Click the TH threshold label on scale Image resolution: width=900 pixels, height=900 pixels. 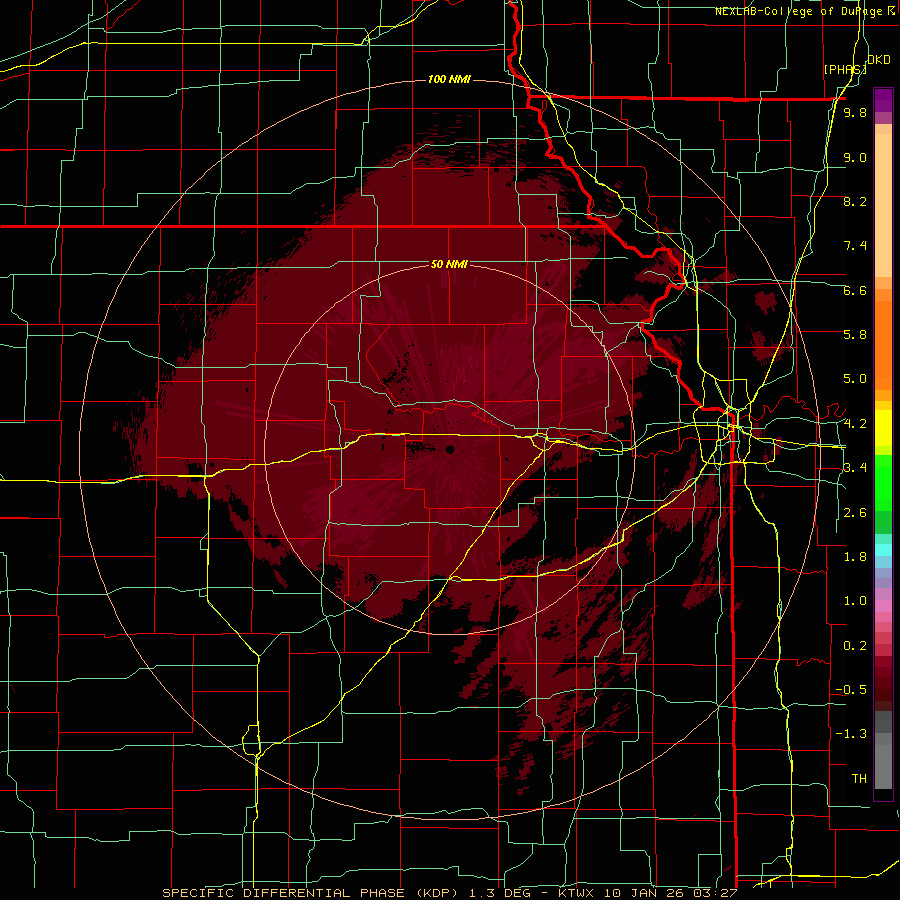pos(859,779)
